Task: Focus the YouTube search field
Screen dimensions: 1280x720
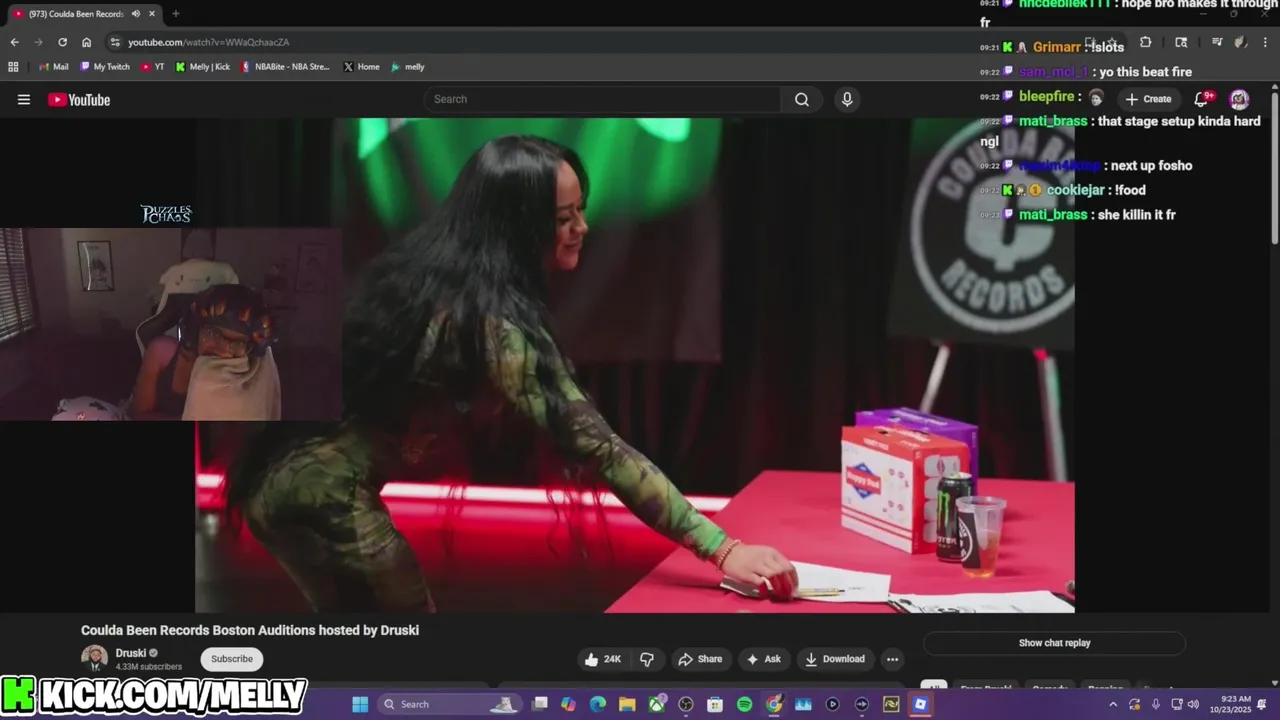Action: (x=602, y=99)
